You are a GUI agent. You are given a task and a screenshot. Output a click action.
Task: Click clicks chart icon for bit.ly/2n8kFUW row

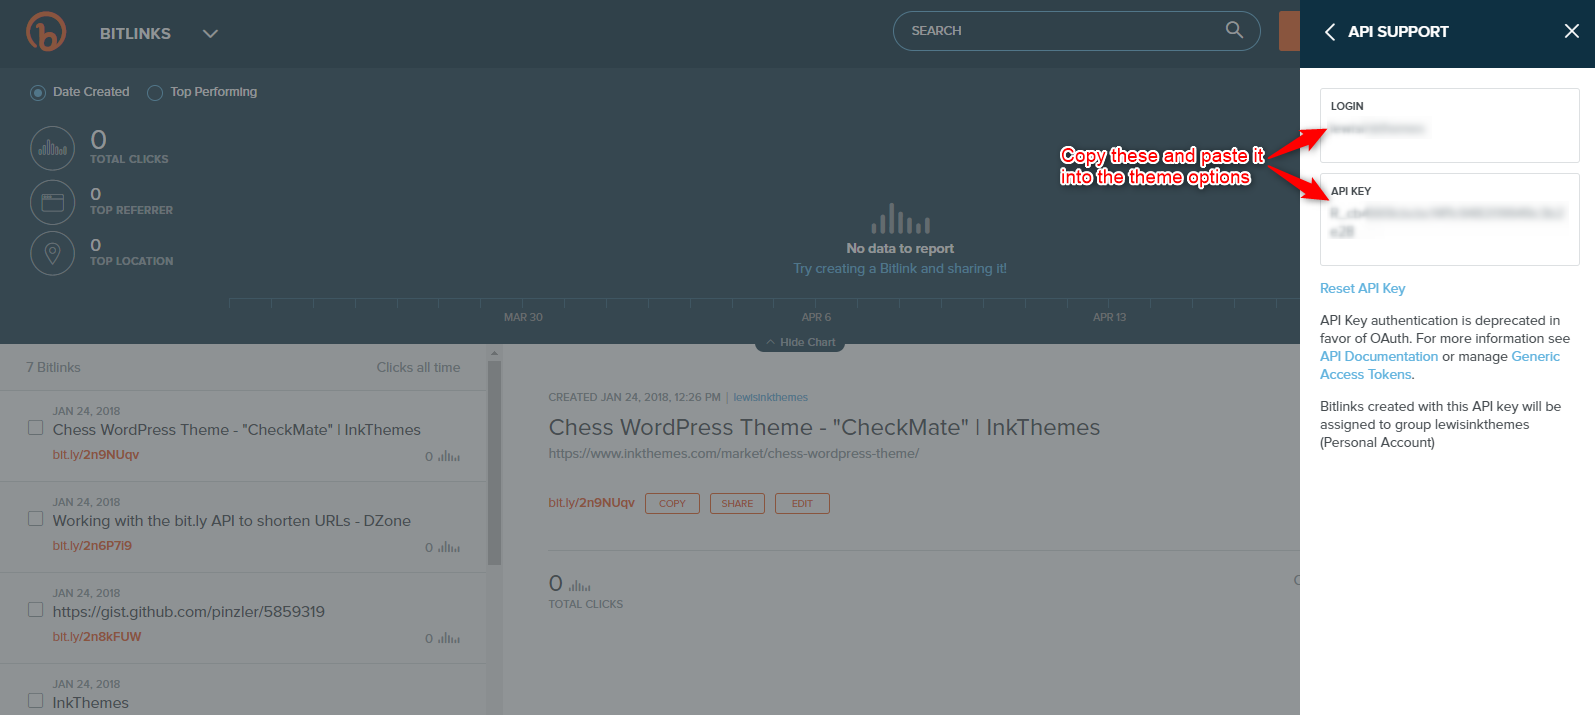[449, 638]
